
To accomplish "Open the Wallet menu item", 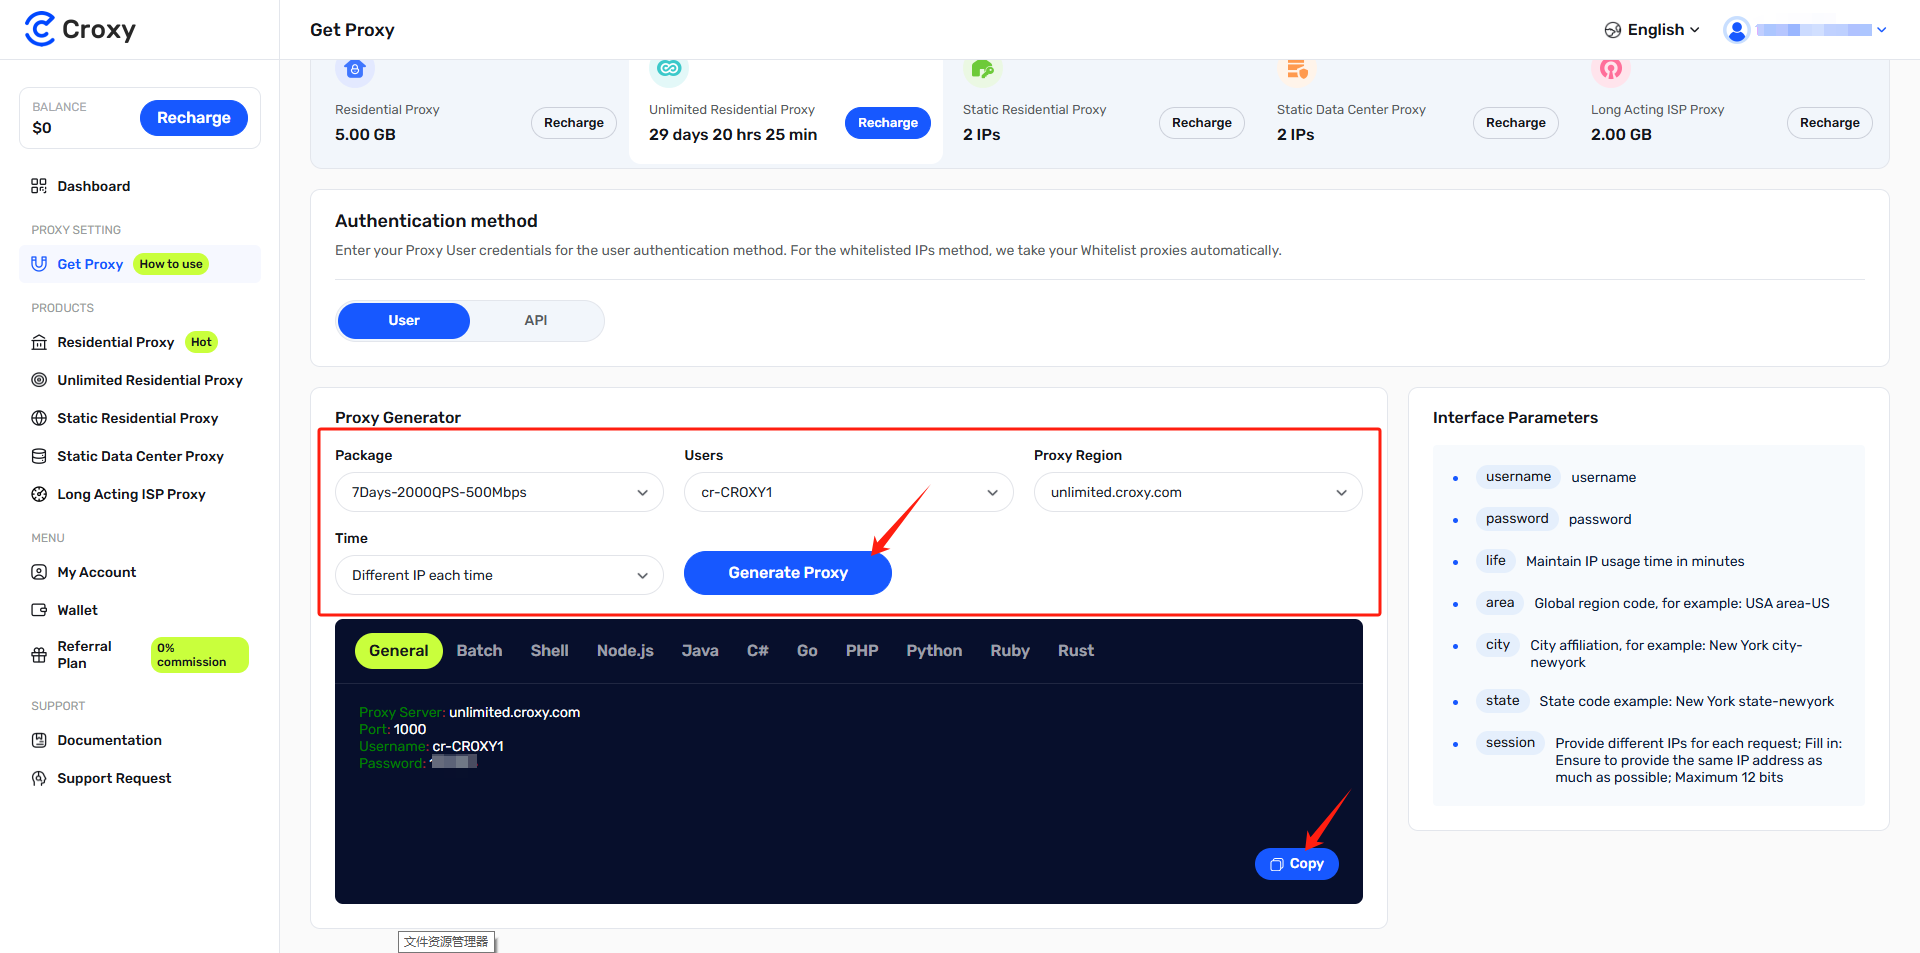I will [140, 610].
